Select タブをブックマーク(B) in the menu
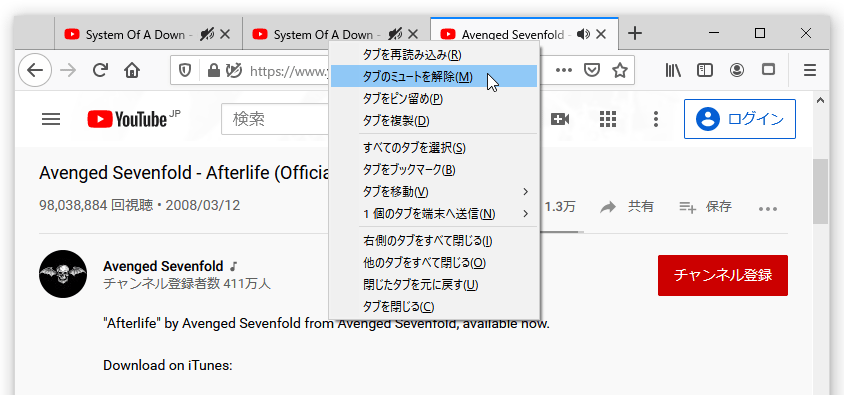 [434, 170]
